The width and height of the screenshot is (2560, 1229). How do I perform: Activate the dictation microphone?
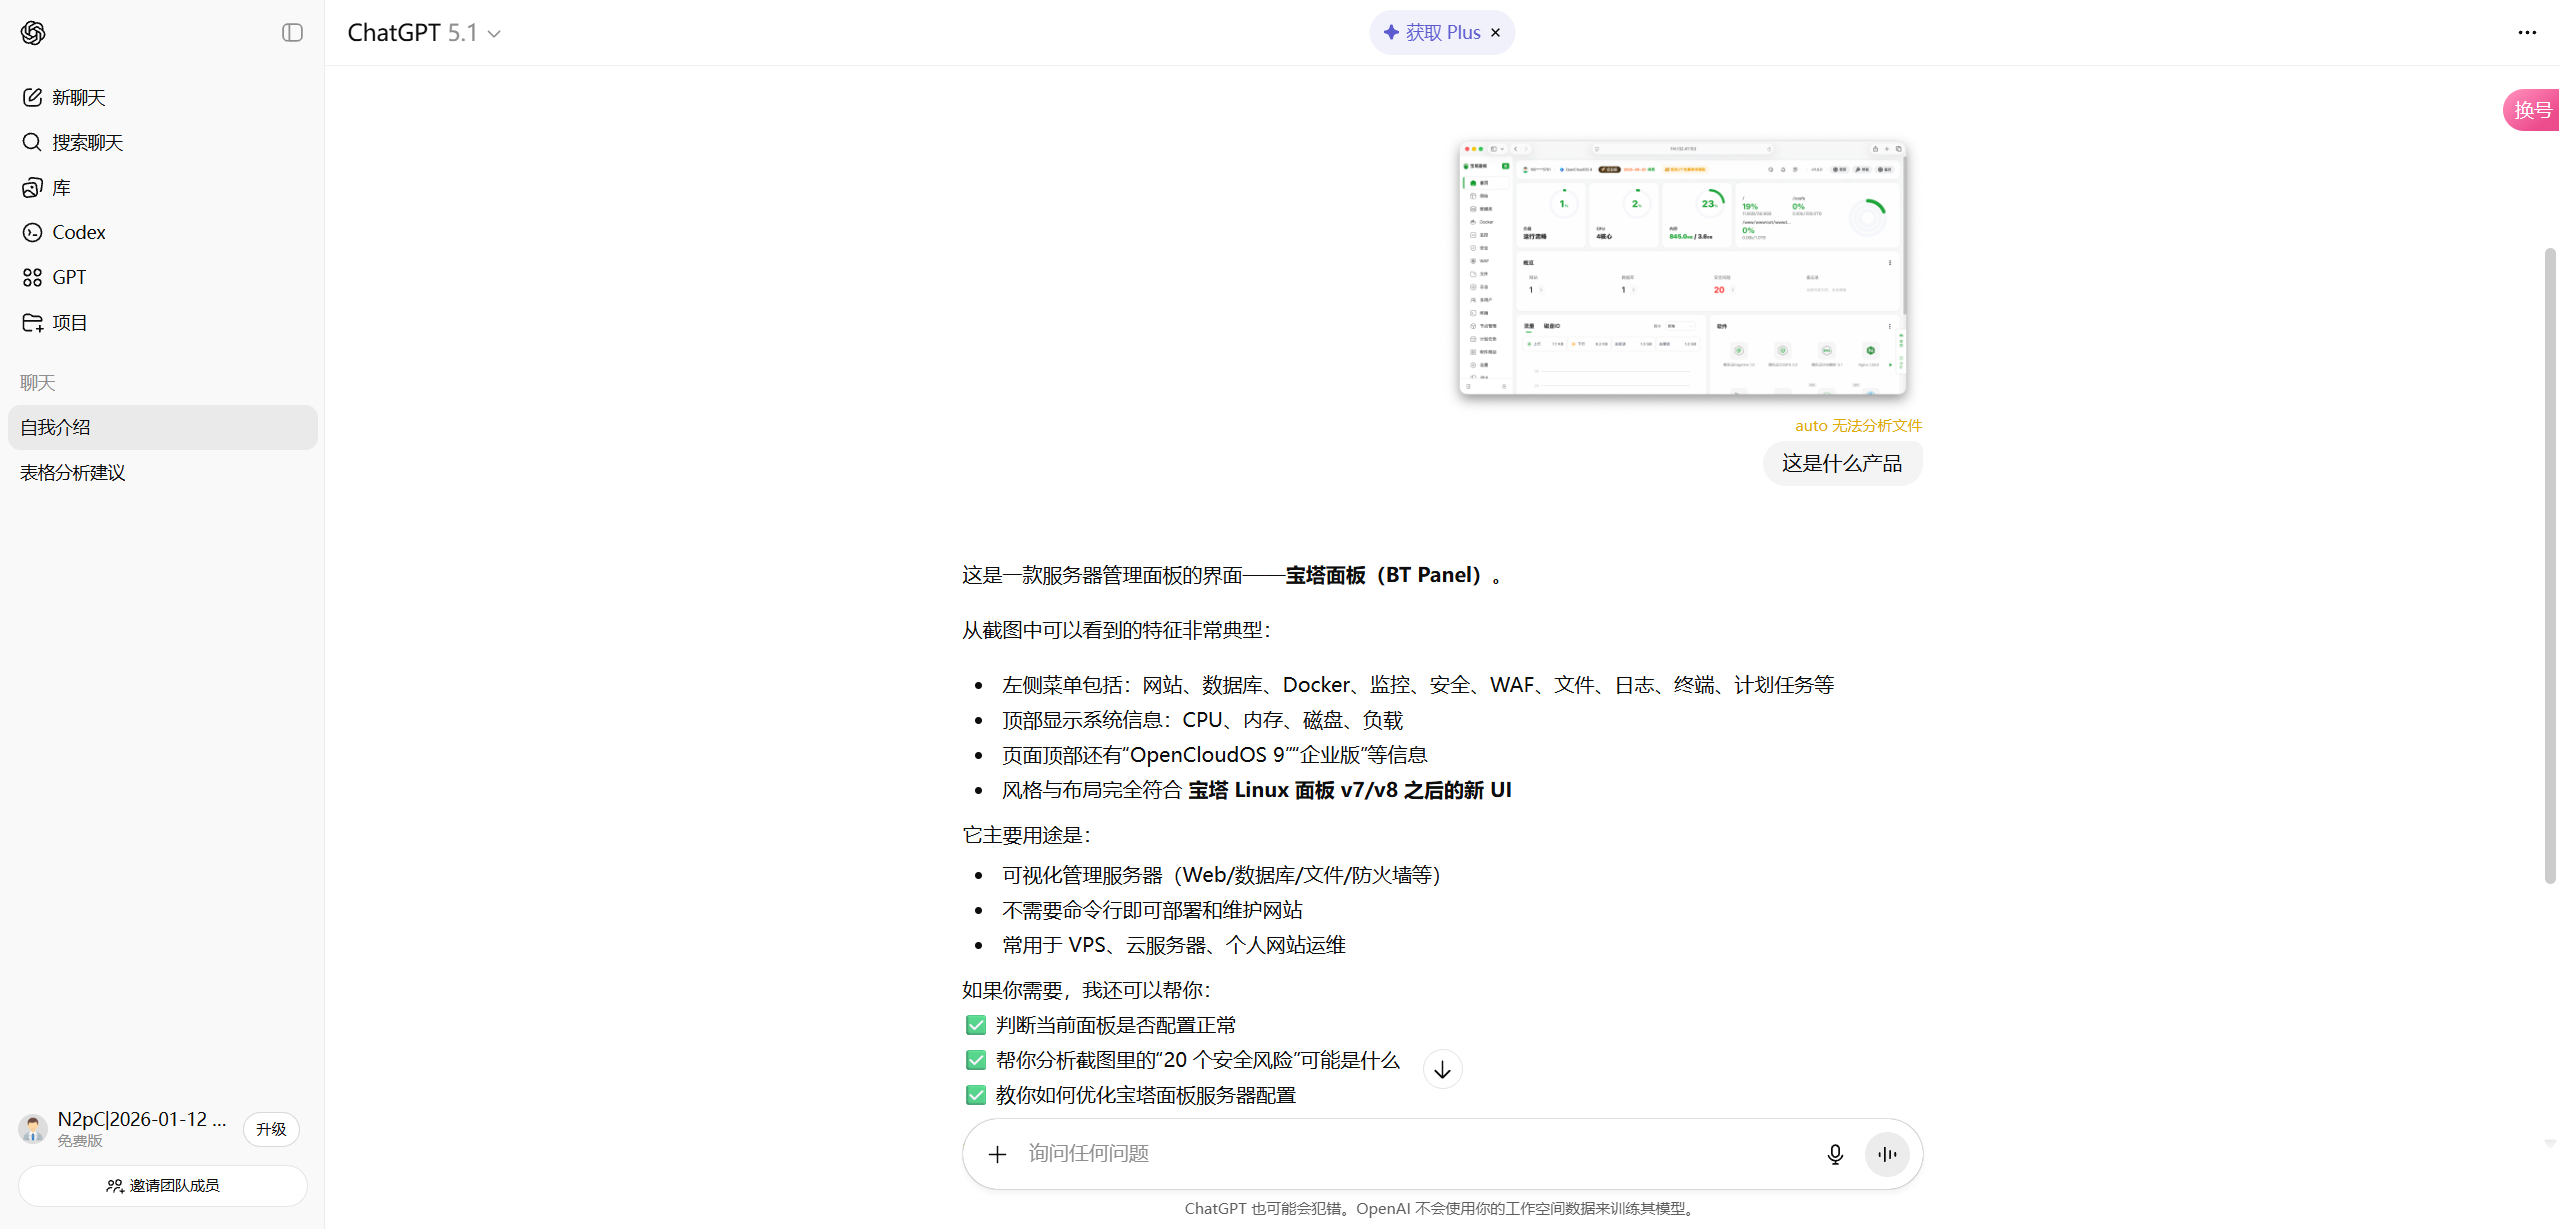click(x=1834, y=1154)
